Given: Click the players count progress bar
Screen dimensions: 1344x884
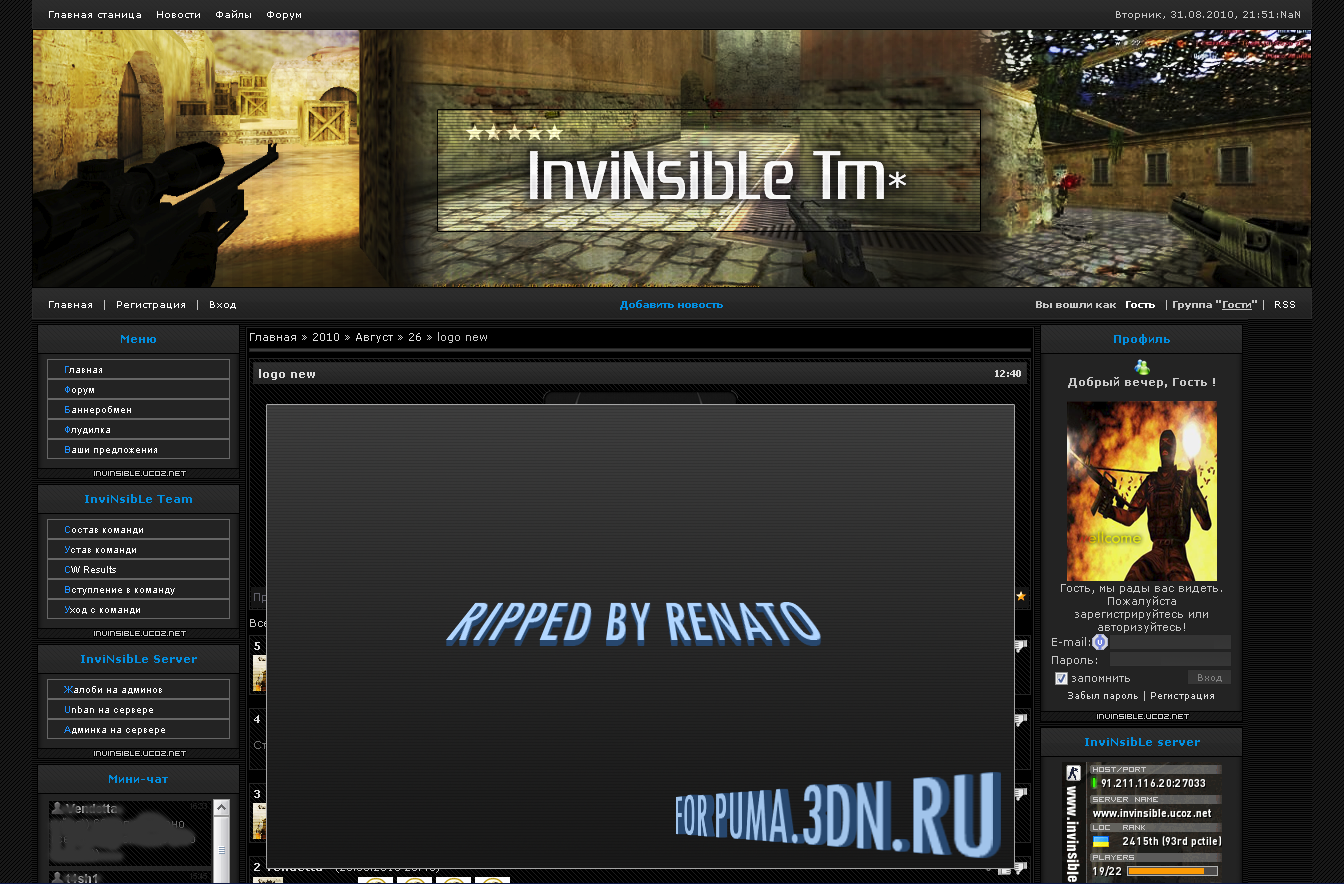Looking at the screenshot, I should point(1171,871).
